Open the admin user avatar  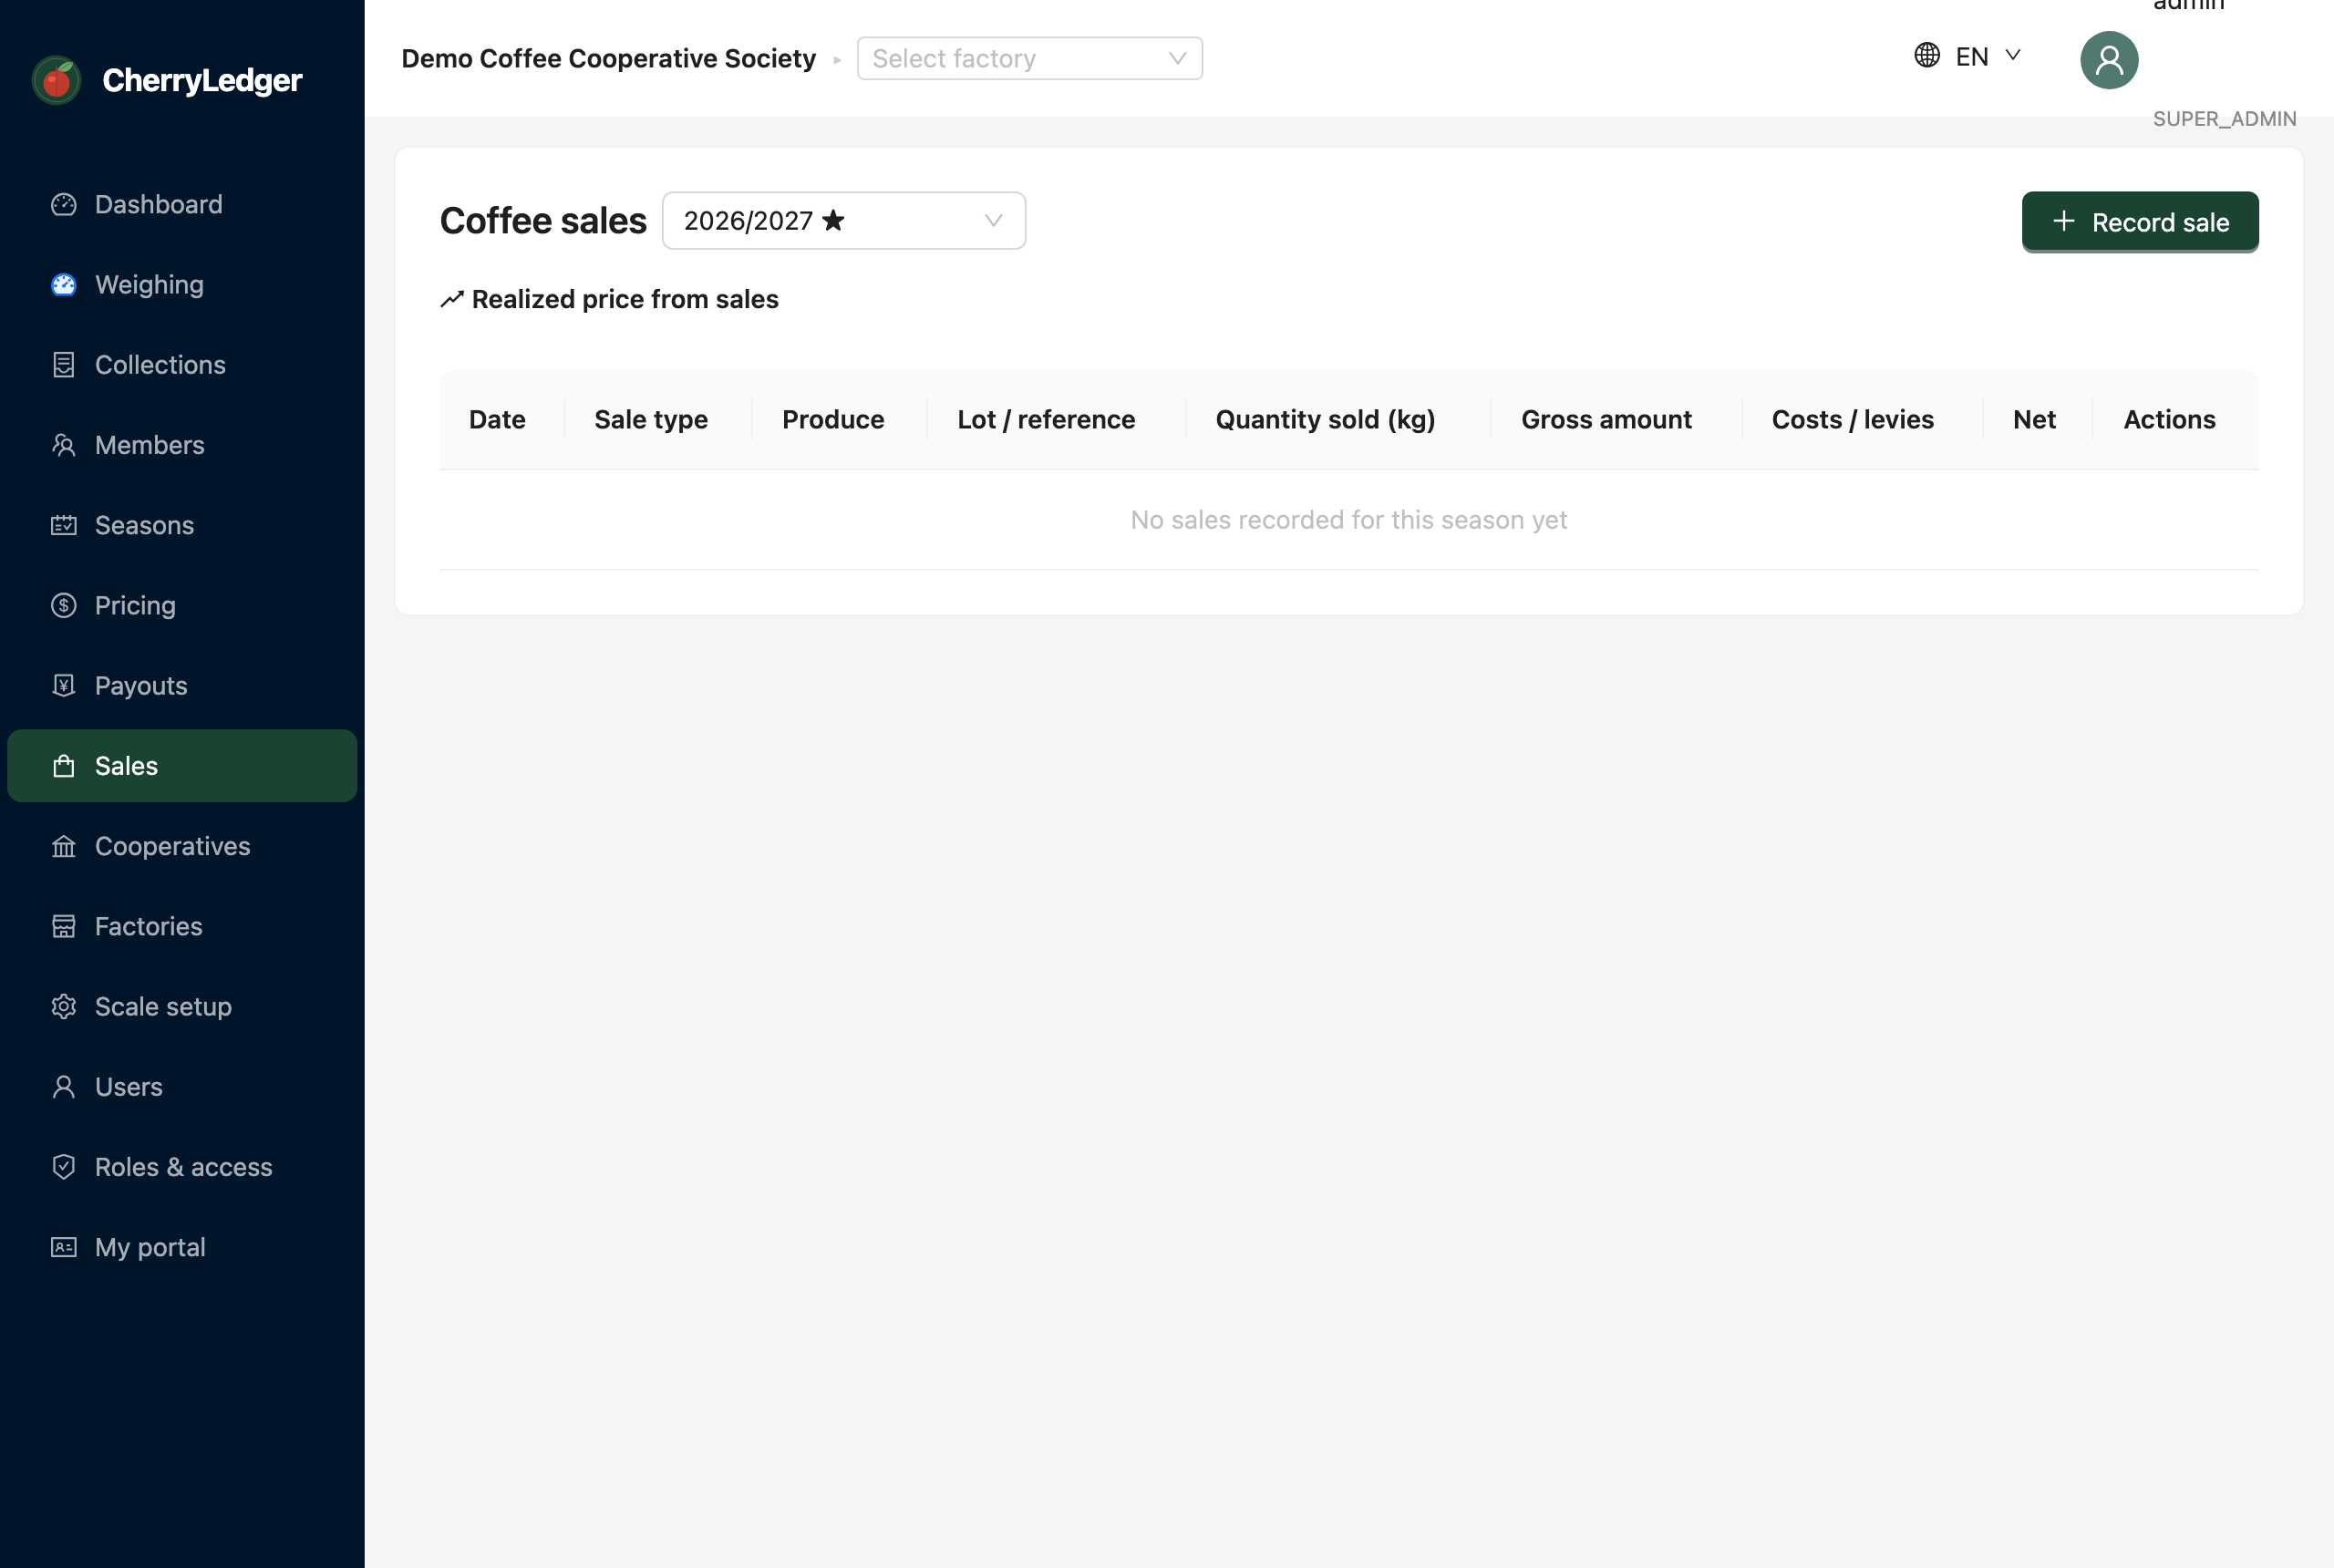2109,60
